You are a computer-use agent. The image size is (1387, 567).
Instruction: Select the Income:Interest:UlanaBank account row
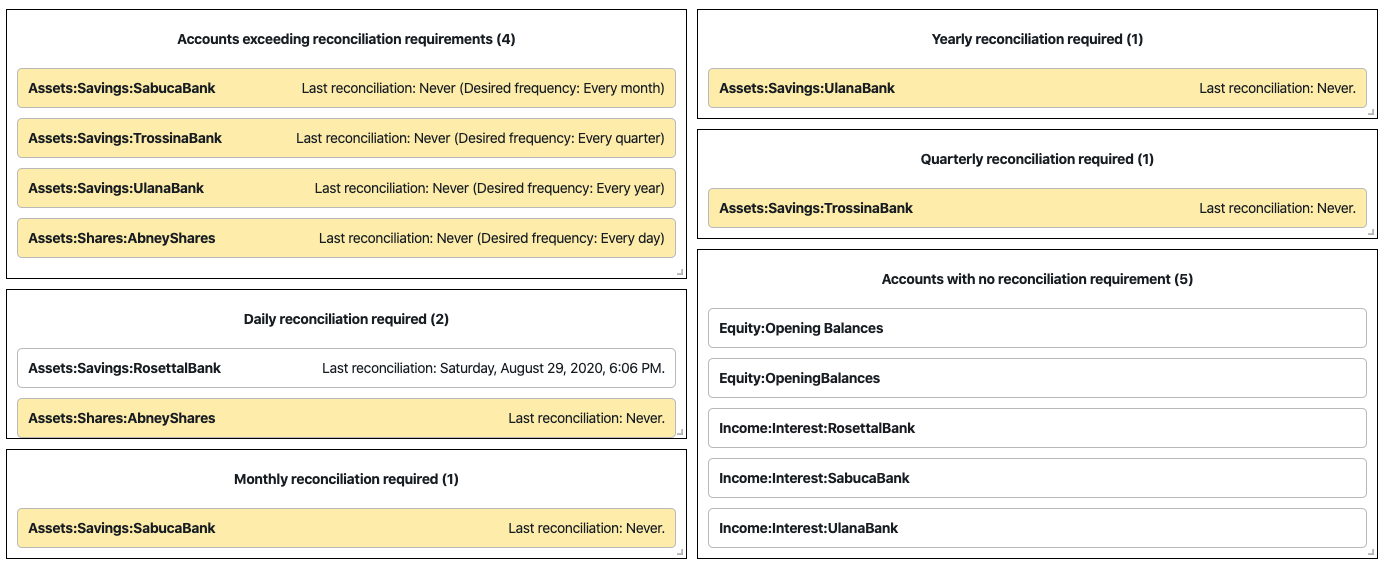1037,528
